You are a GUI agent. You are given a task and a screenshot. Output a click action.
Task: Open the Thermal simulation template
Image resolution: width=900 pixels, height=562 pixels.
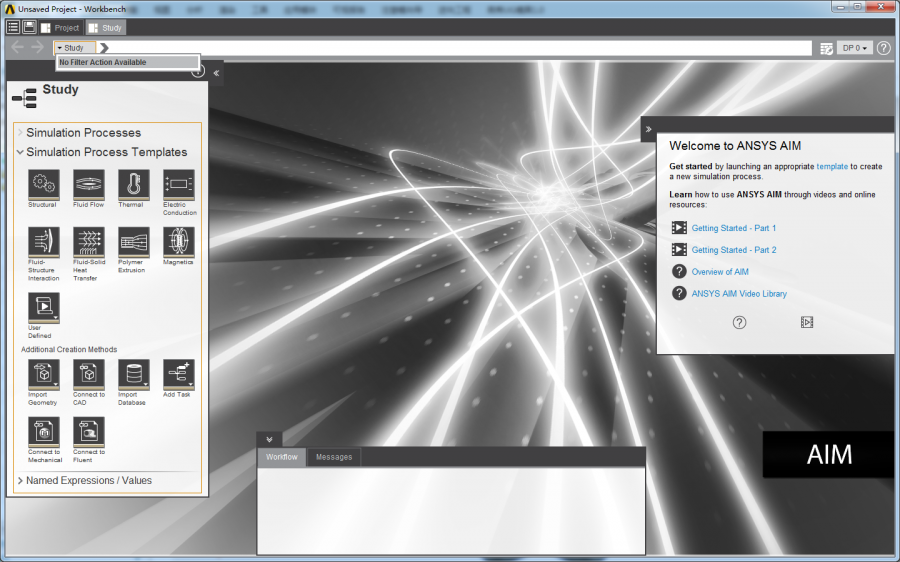click(x=133, y=184)
